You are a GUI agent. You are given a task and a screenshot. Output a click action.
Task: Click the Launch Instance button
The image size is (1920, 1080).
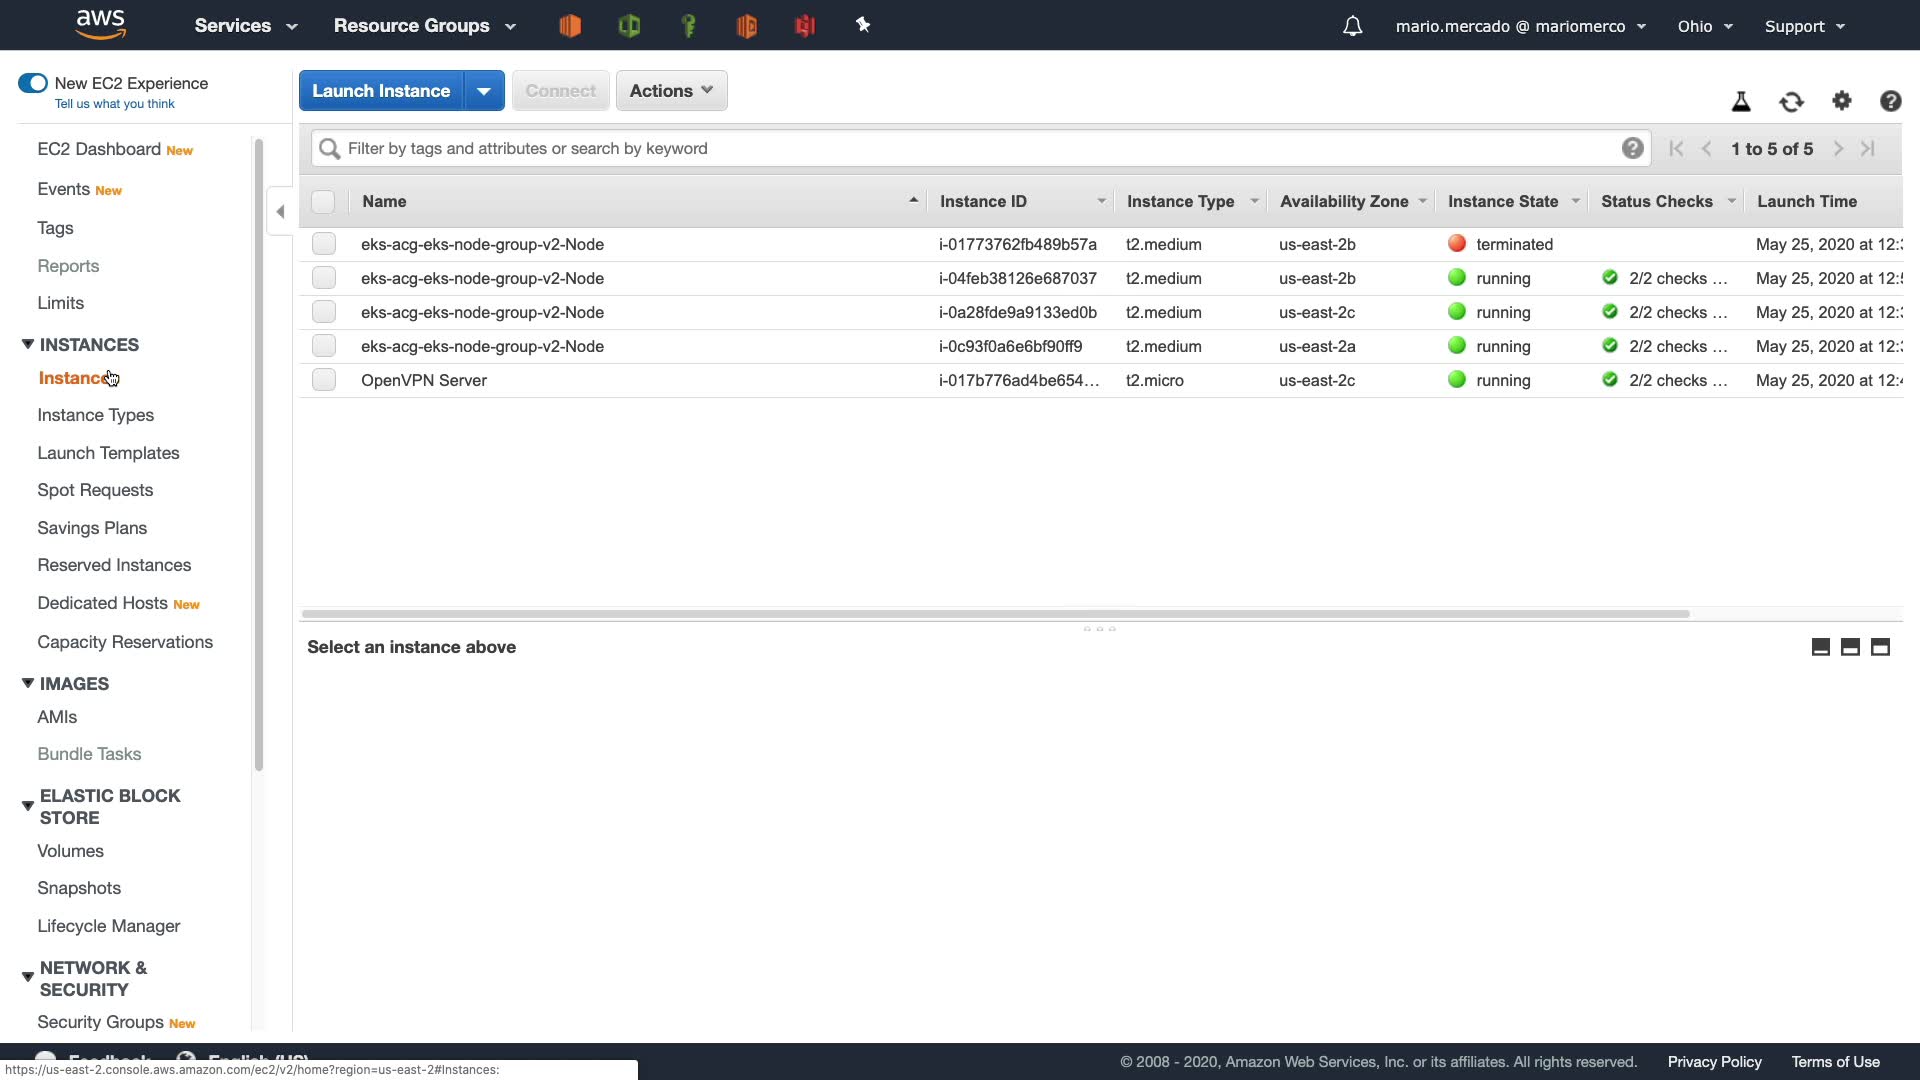[x=381, y=91]
